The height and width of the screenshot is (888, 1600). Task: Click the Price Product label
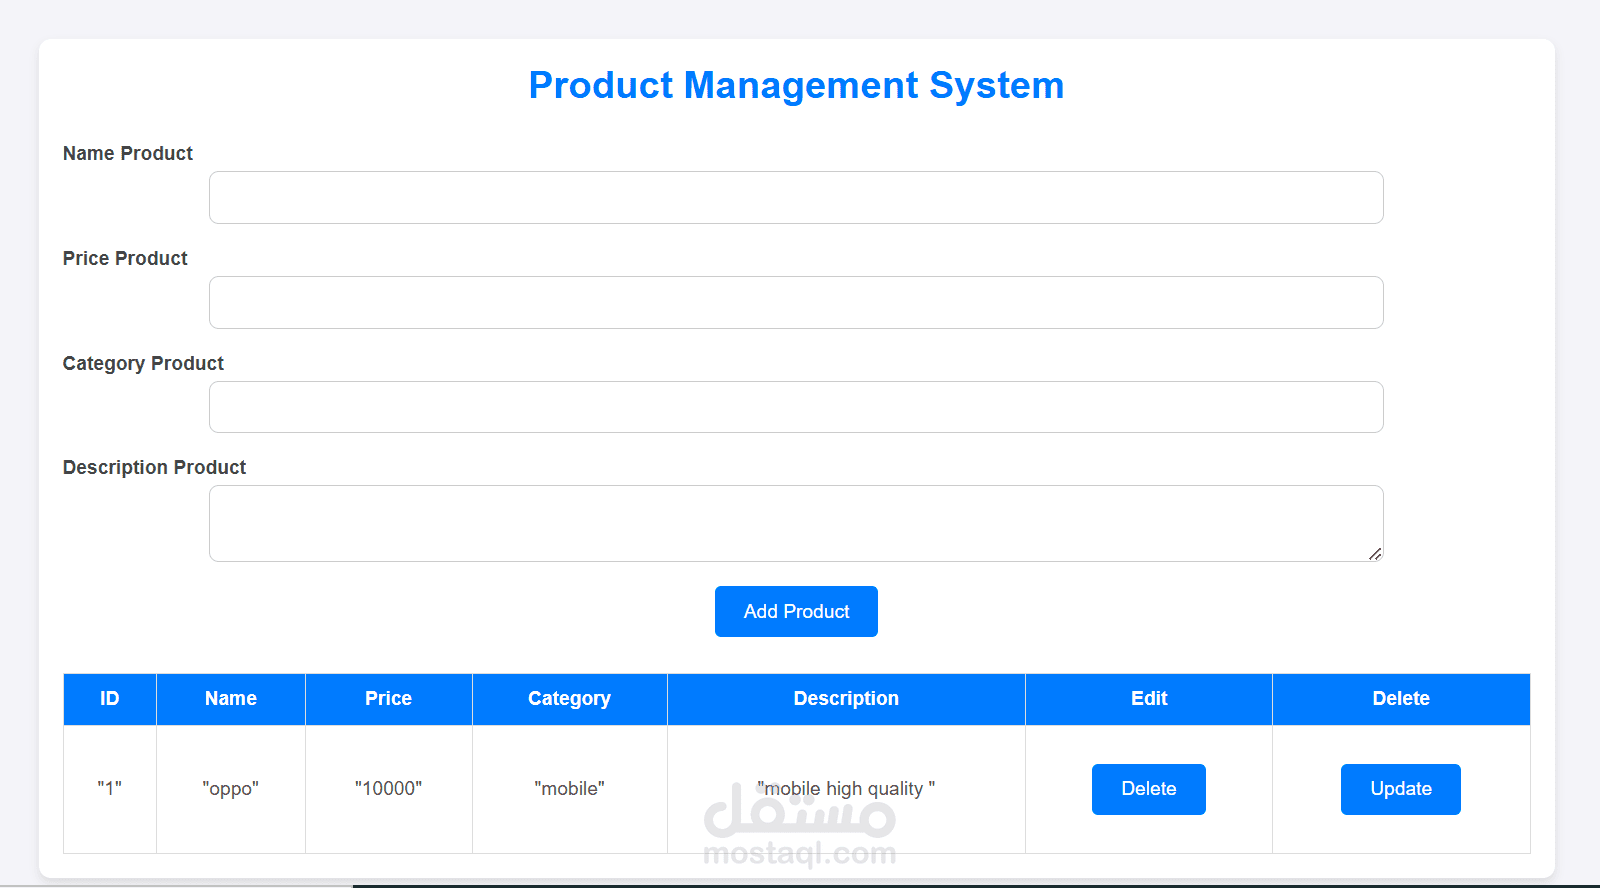pos(125,258)
